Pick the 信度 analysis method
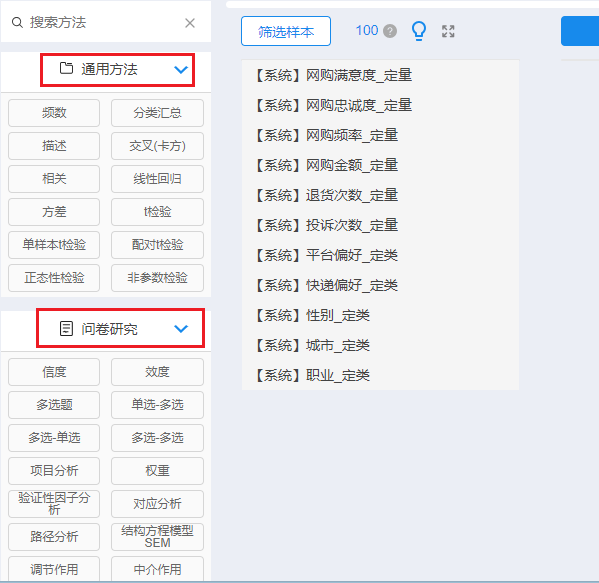The image size is (599, 583). (x=54, y=372)
